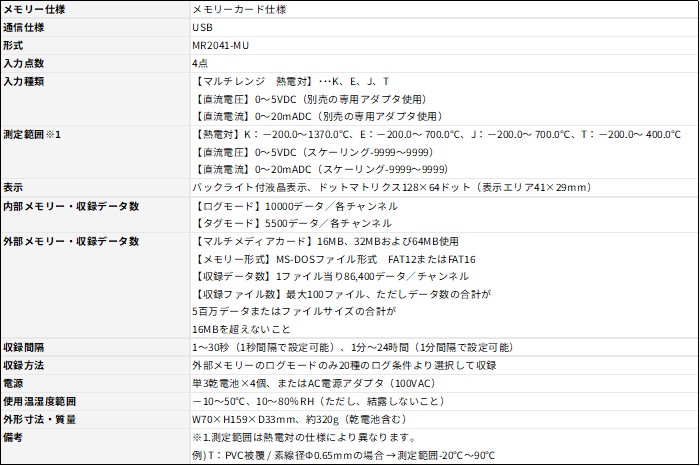The height and width of the screenshot is (466, 700).
Task: Click '単3乾電池×4個、またはAC電源アダプタ' value
Action: (314, 383)
